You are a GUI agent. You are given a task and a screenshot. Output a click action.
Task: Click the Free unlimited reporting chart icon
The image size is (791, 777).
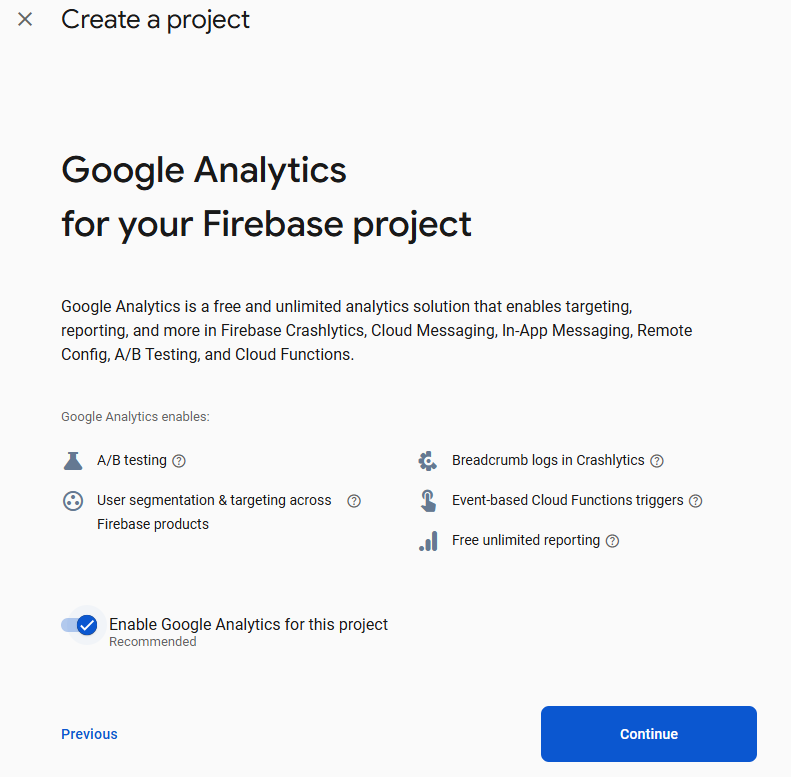pyautogui.click(x=428, y=541)
